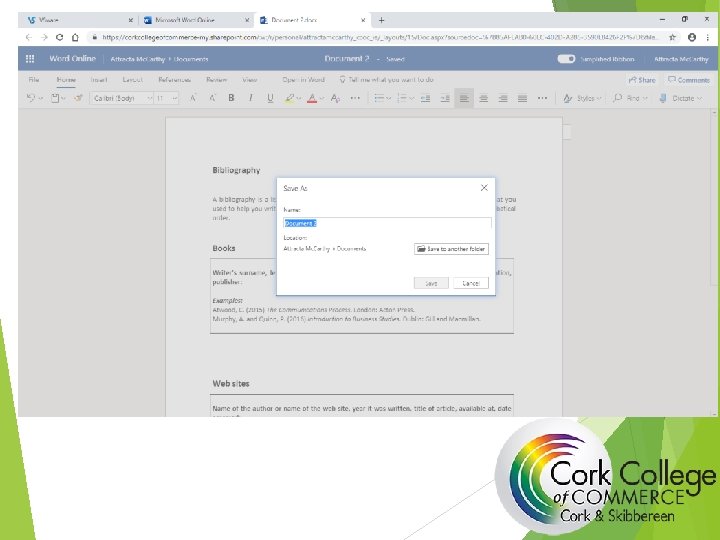Apply text highlight color
This screenshot has width=720, height=540.
coord(289,98)
